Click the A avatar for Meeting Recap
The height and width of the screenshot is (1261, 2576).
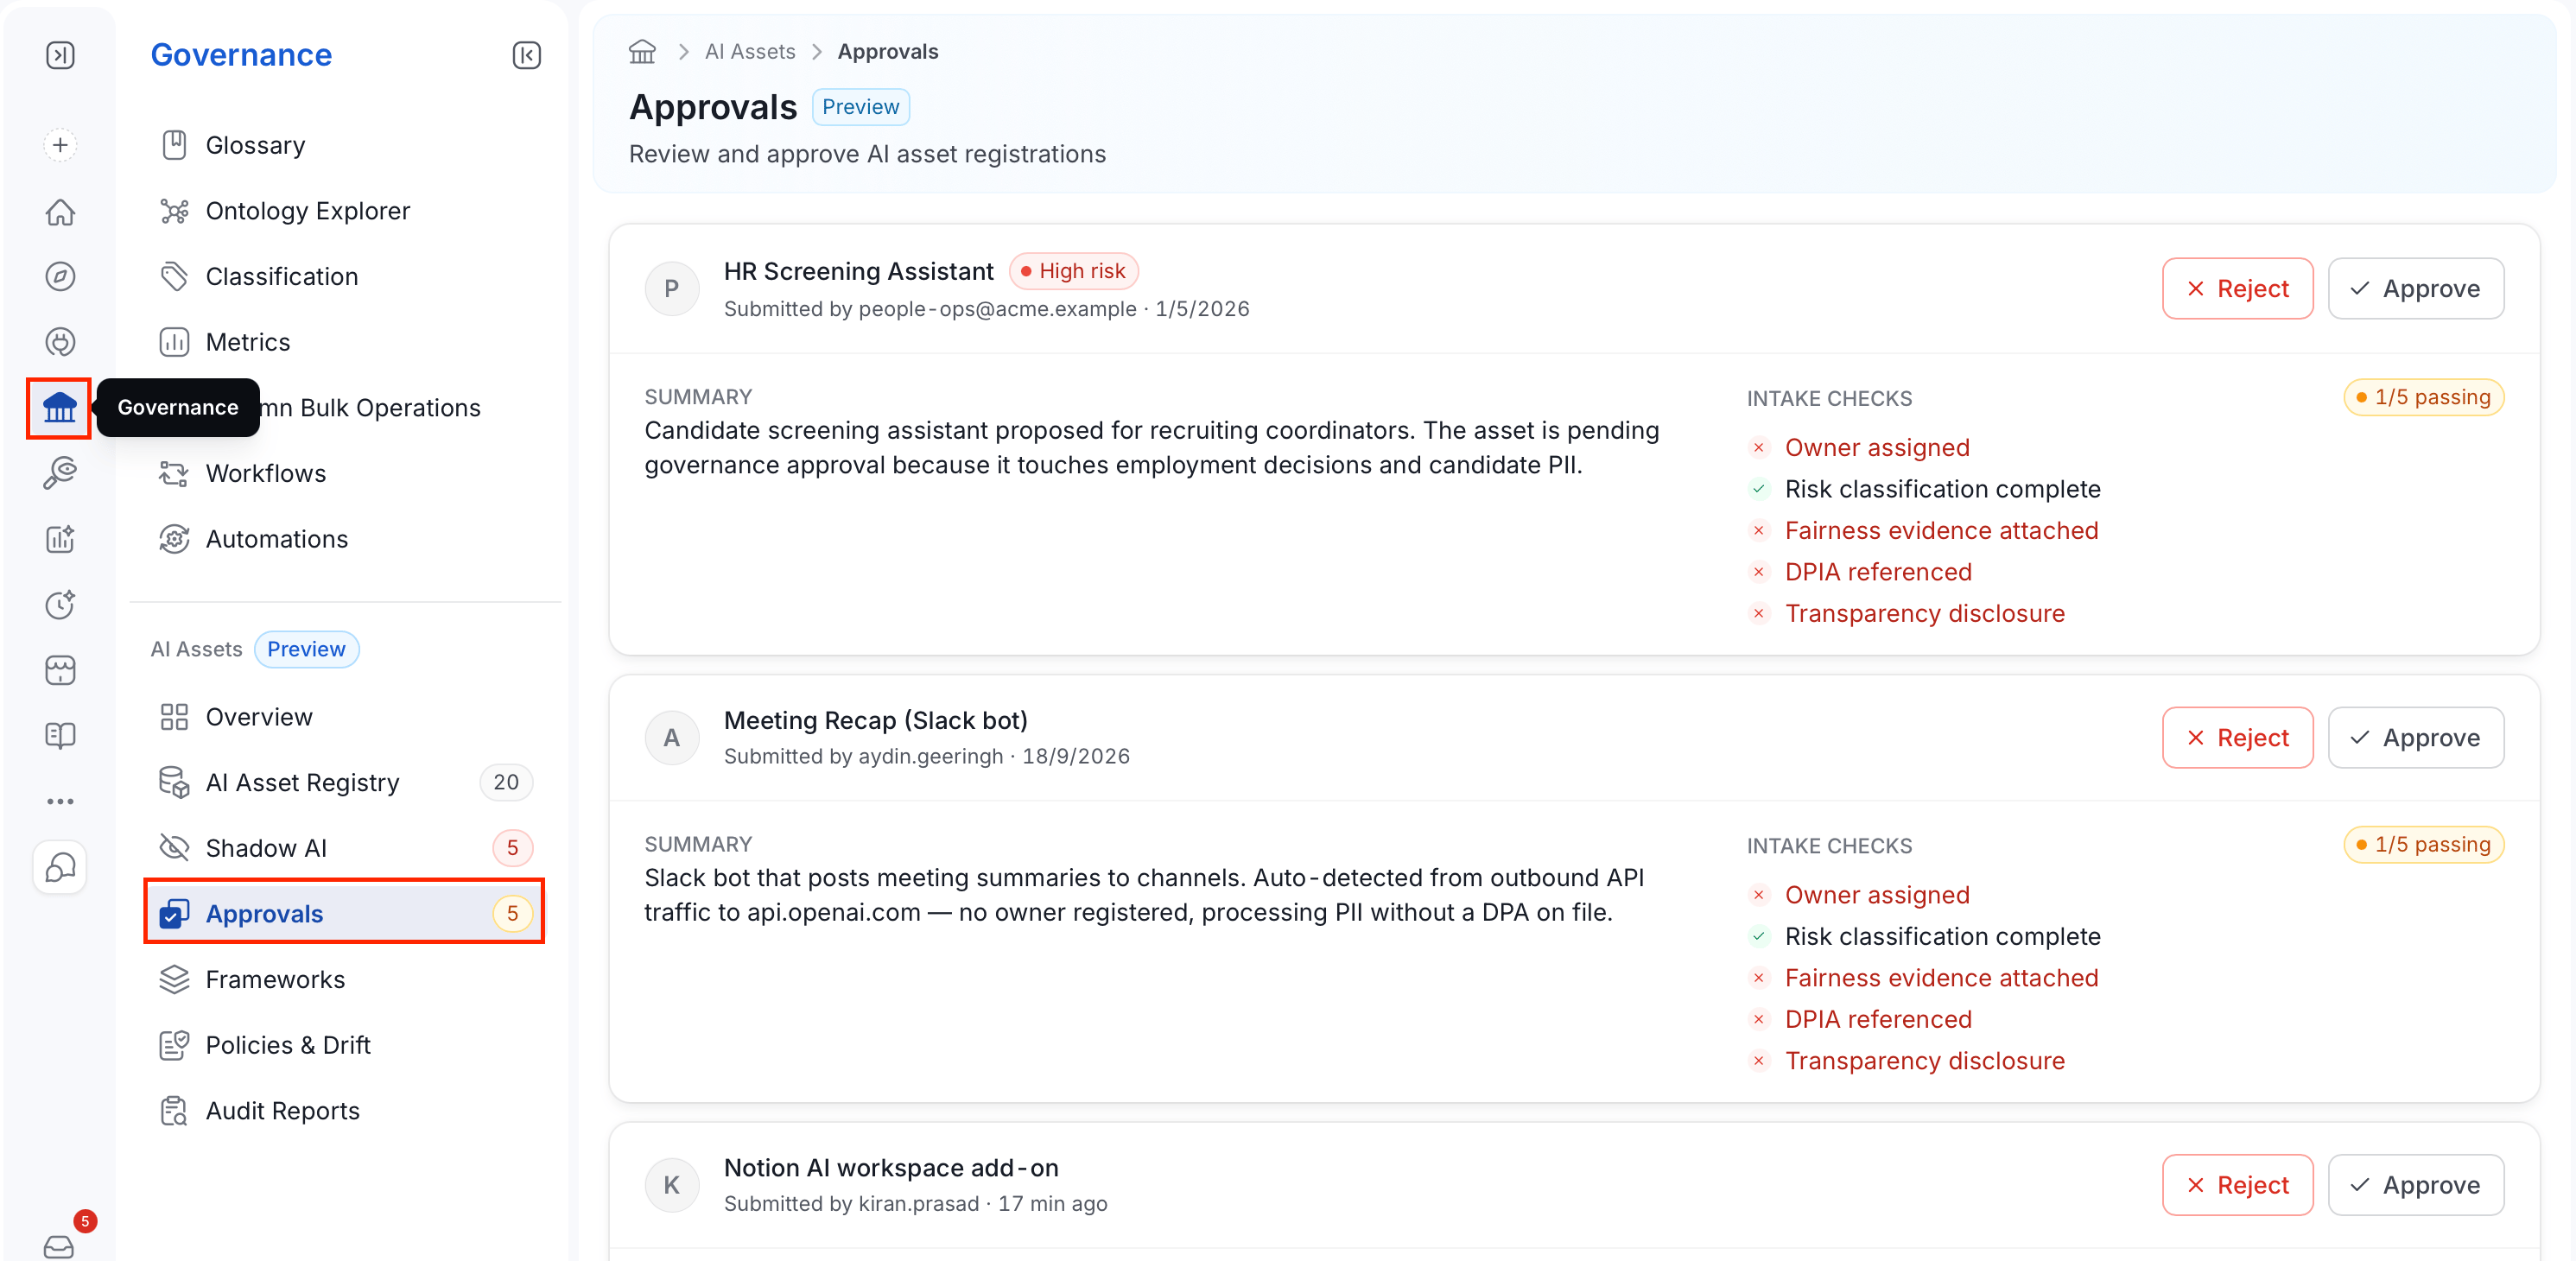(x=671, y=738)
